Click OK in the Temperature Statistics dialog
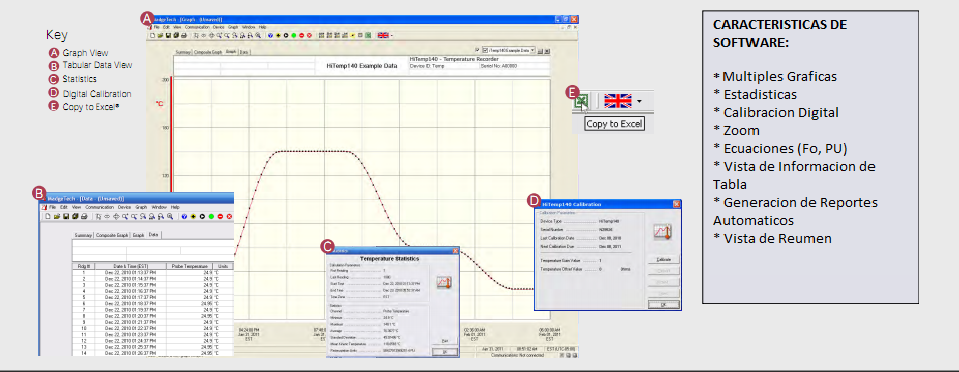The image size is (959, 372). pos(445,352)
